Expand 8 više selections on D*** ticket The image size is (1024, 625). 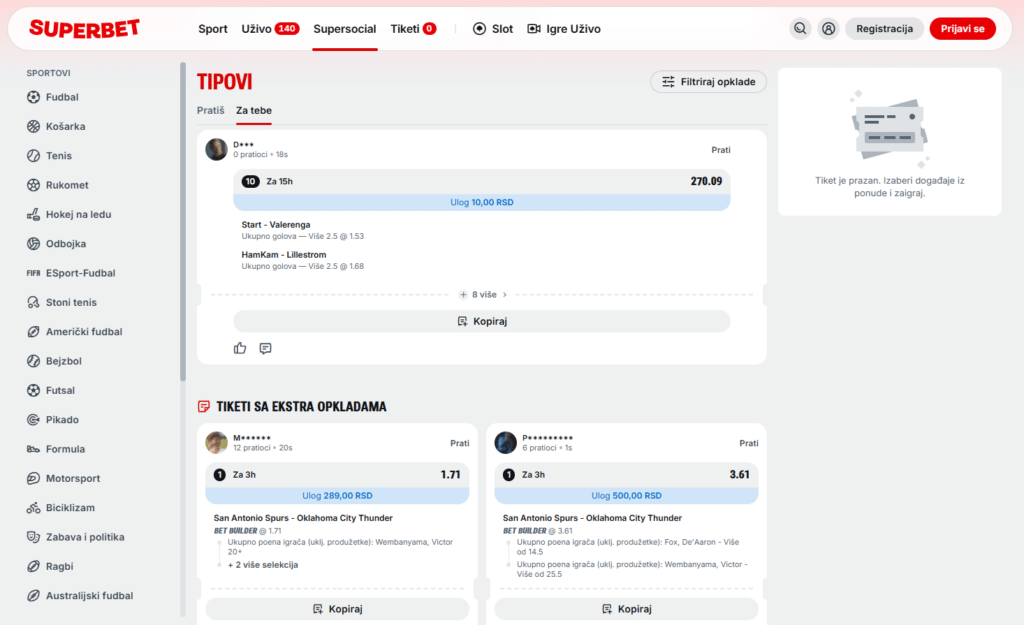click(x=483, y=295)
